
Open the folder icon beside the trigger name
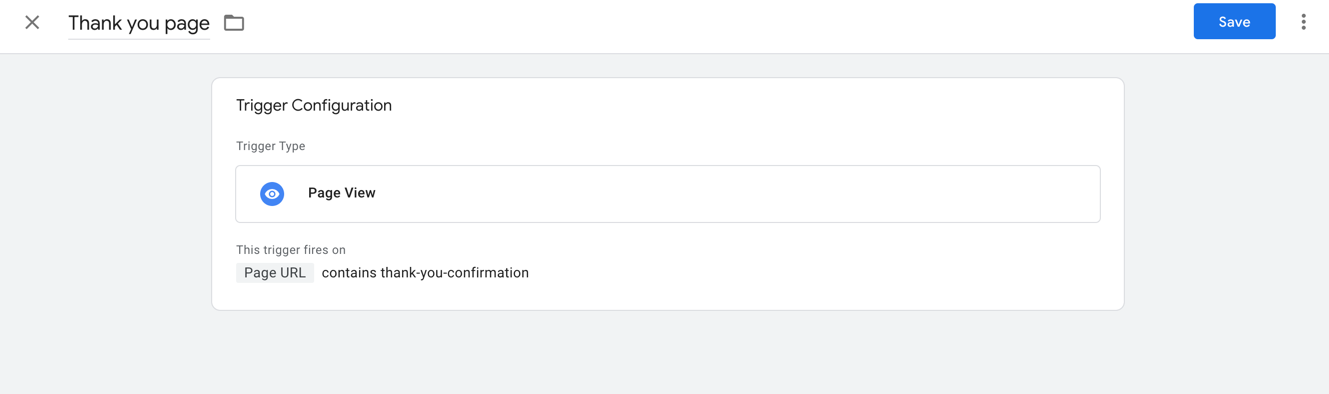pyautogui.click(x=234, y=22)
